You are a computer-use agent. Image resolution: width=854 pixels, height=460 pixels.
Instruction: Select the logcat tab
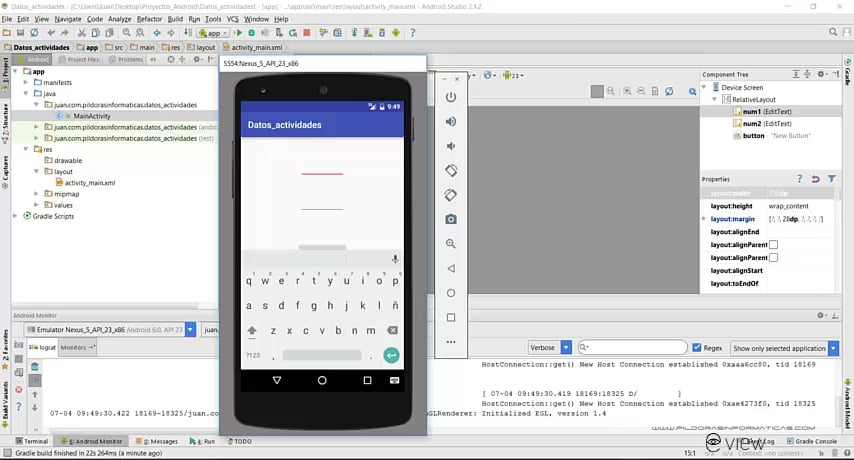pos(42,347)
